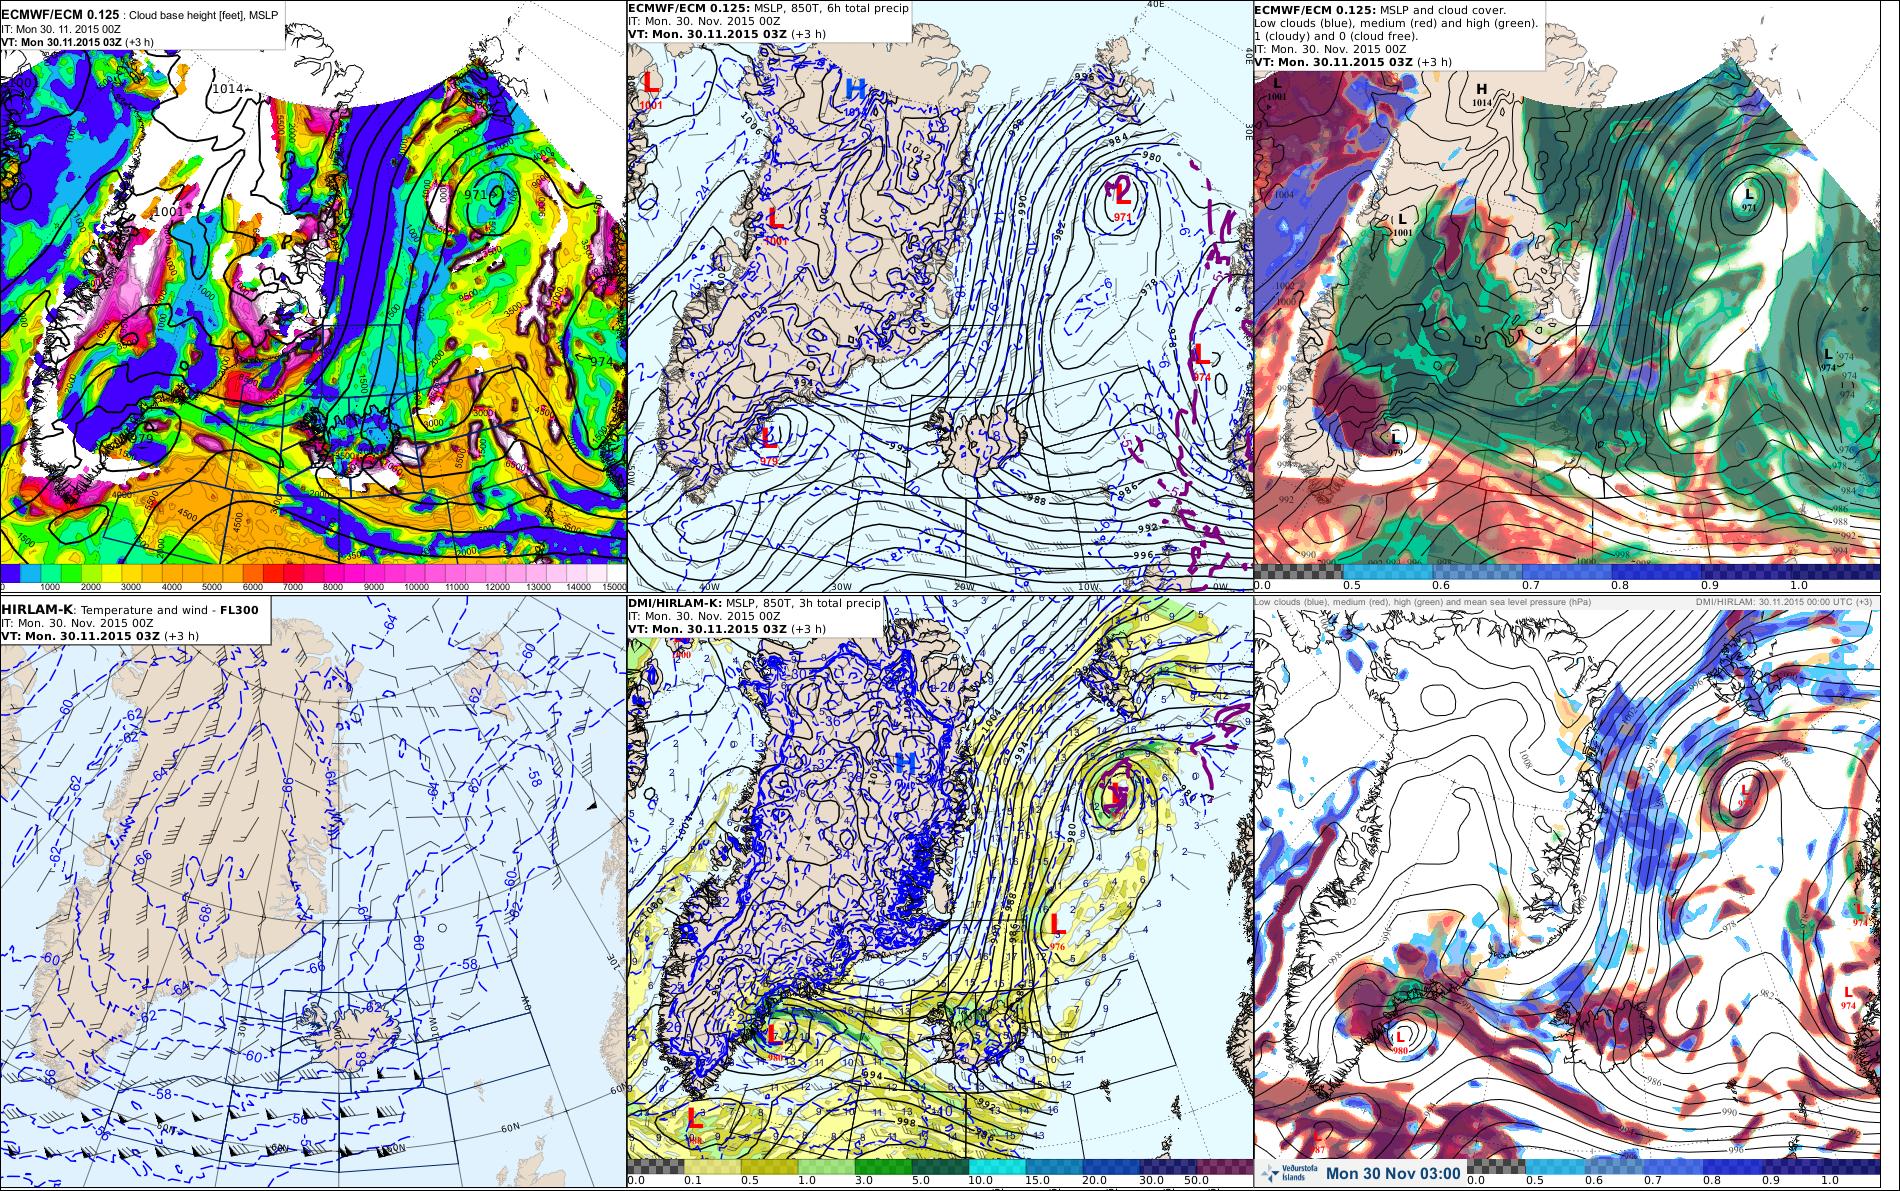
Task: Click the 'Mon 30 Nov 03:00' timestamp
Action: pyautogui.click(x=1394, y=1174)
